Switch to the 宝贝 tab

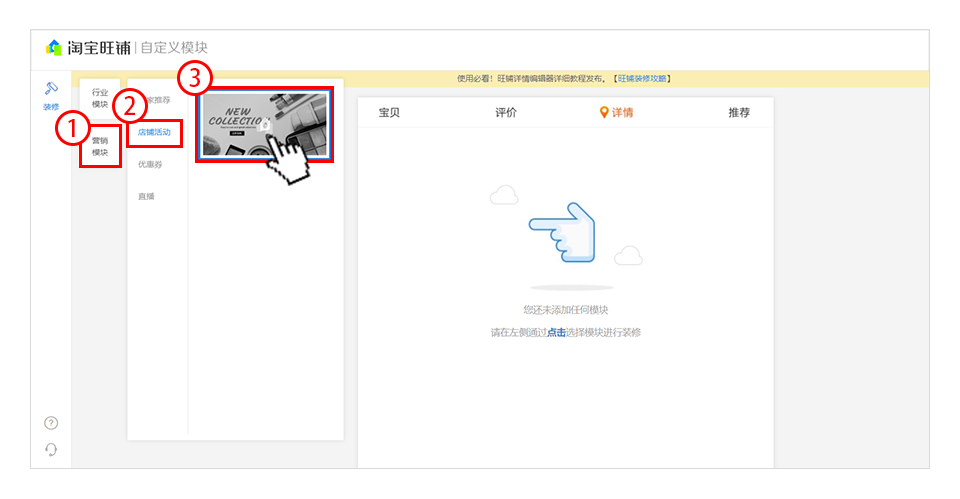(x=389, y=112)
